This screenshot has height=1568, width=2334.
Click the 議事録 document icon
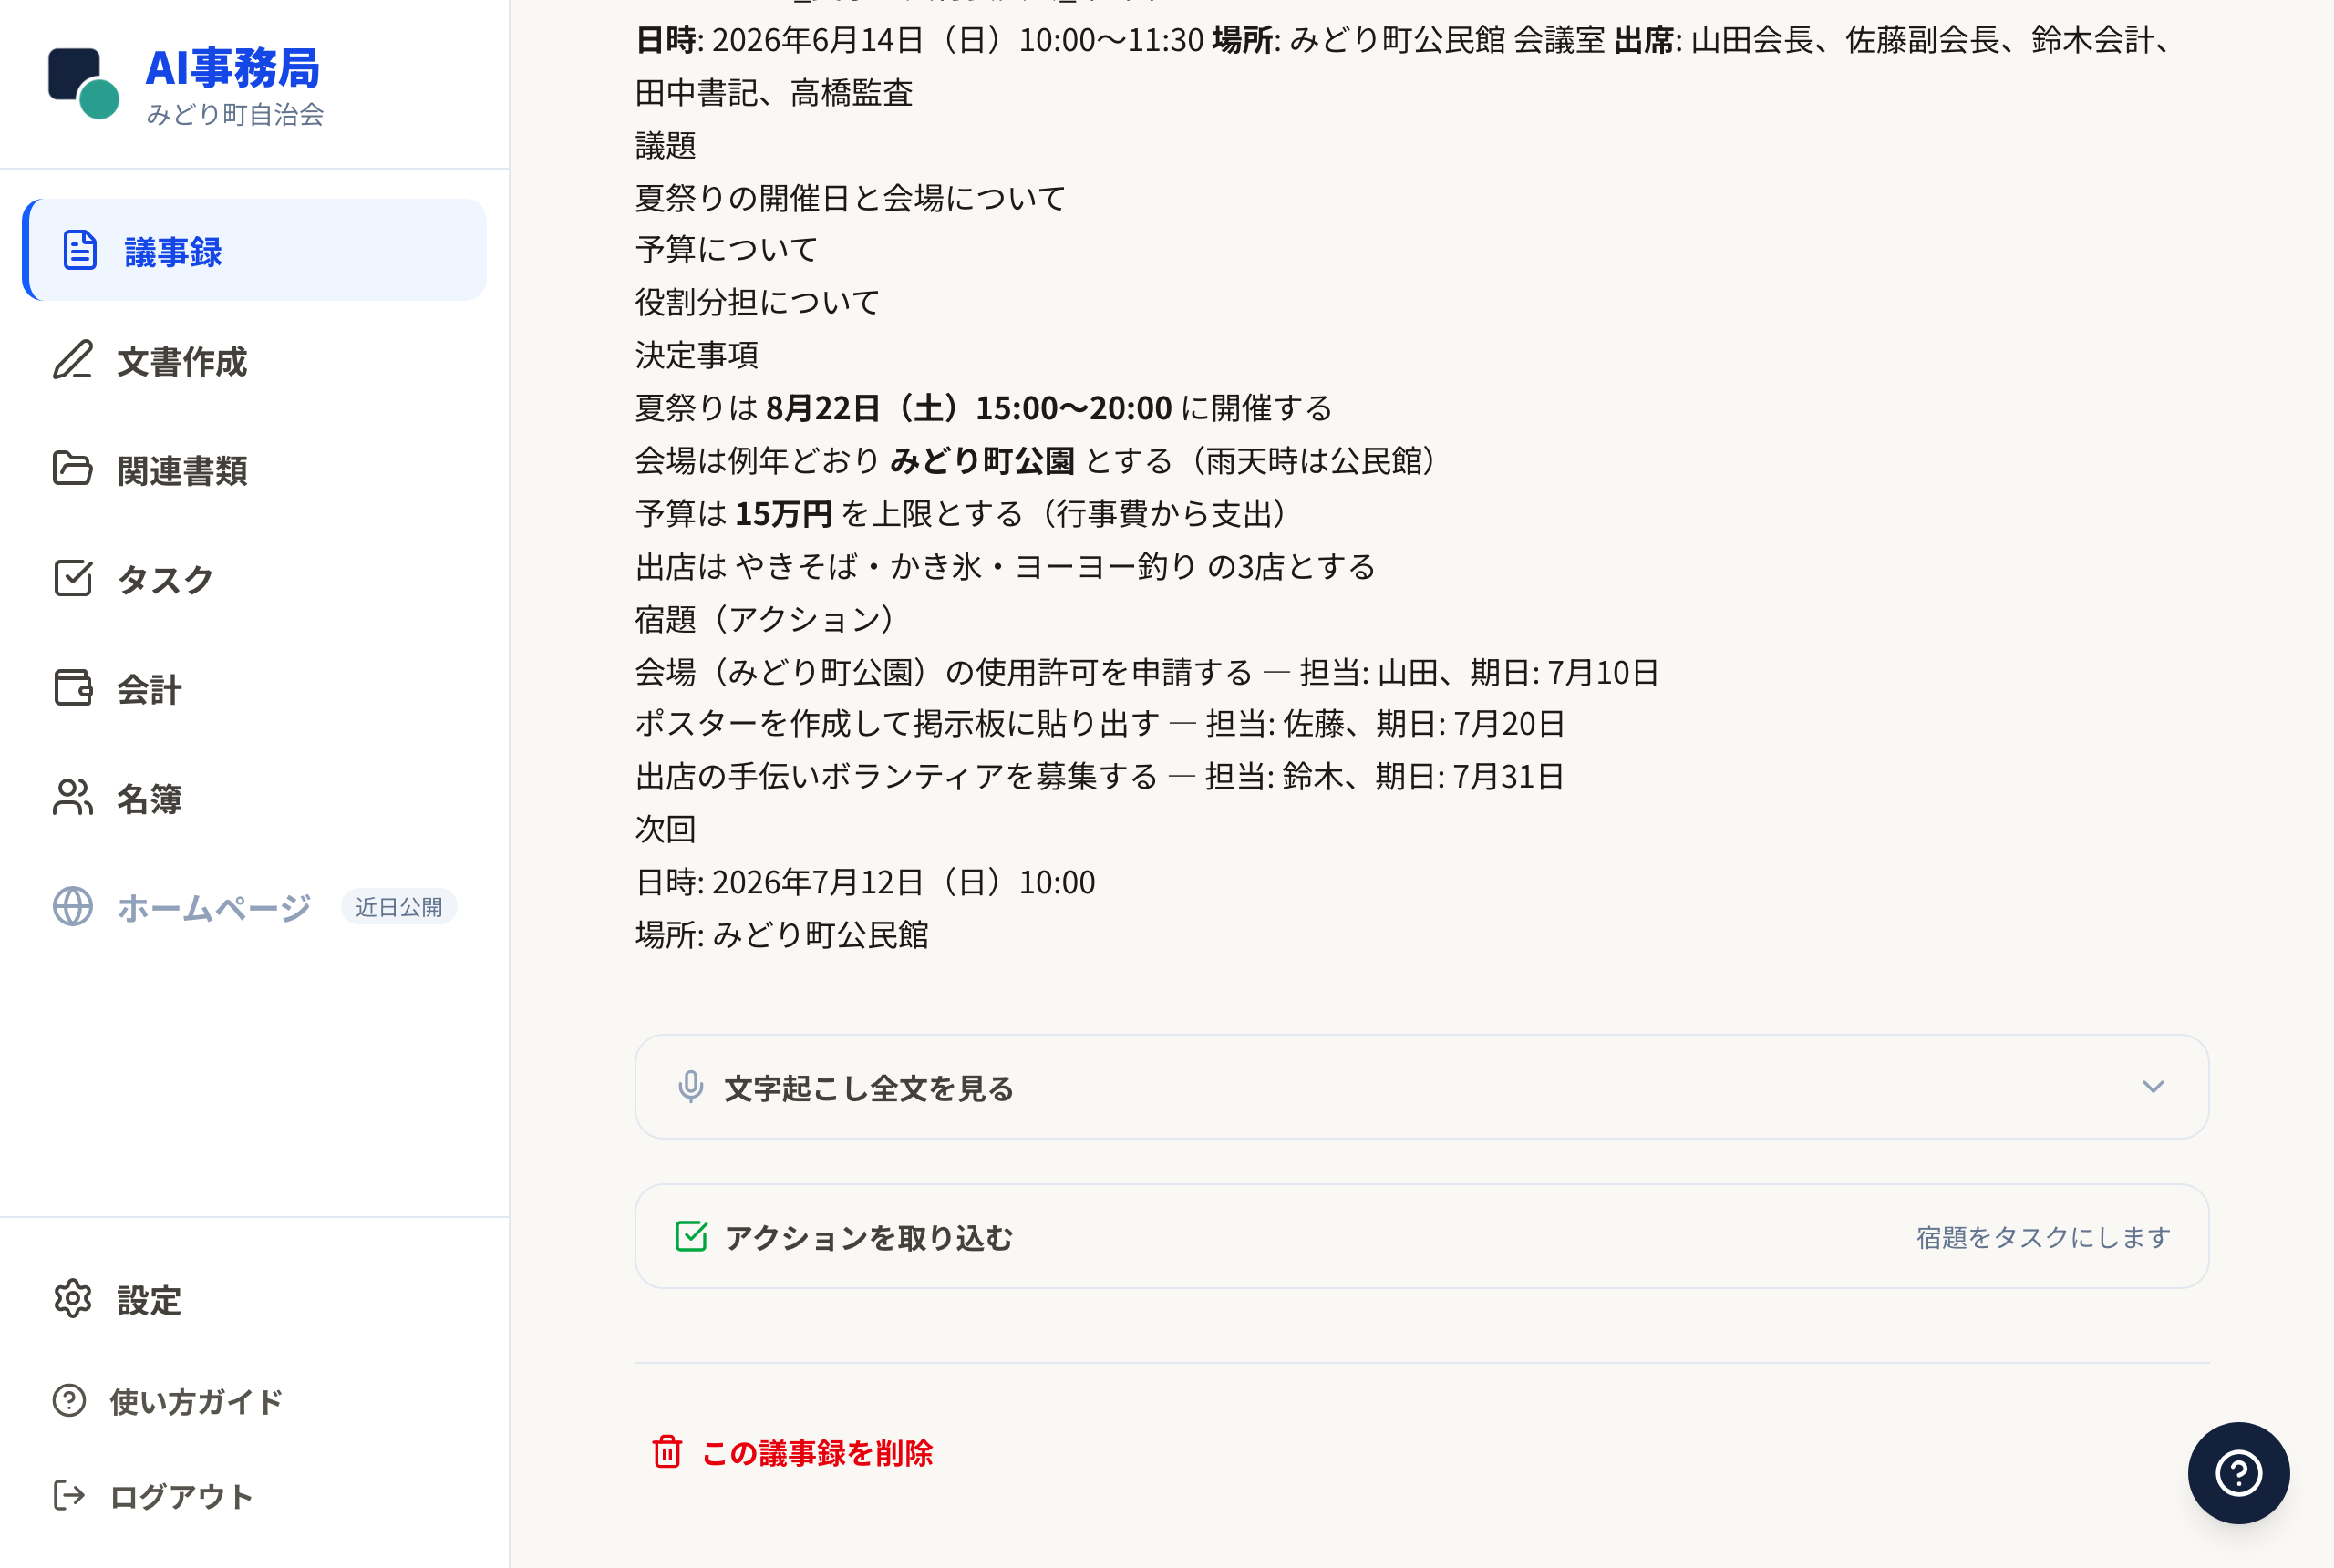click(80, 250)
